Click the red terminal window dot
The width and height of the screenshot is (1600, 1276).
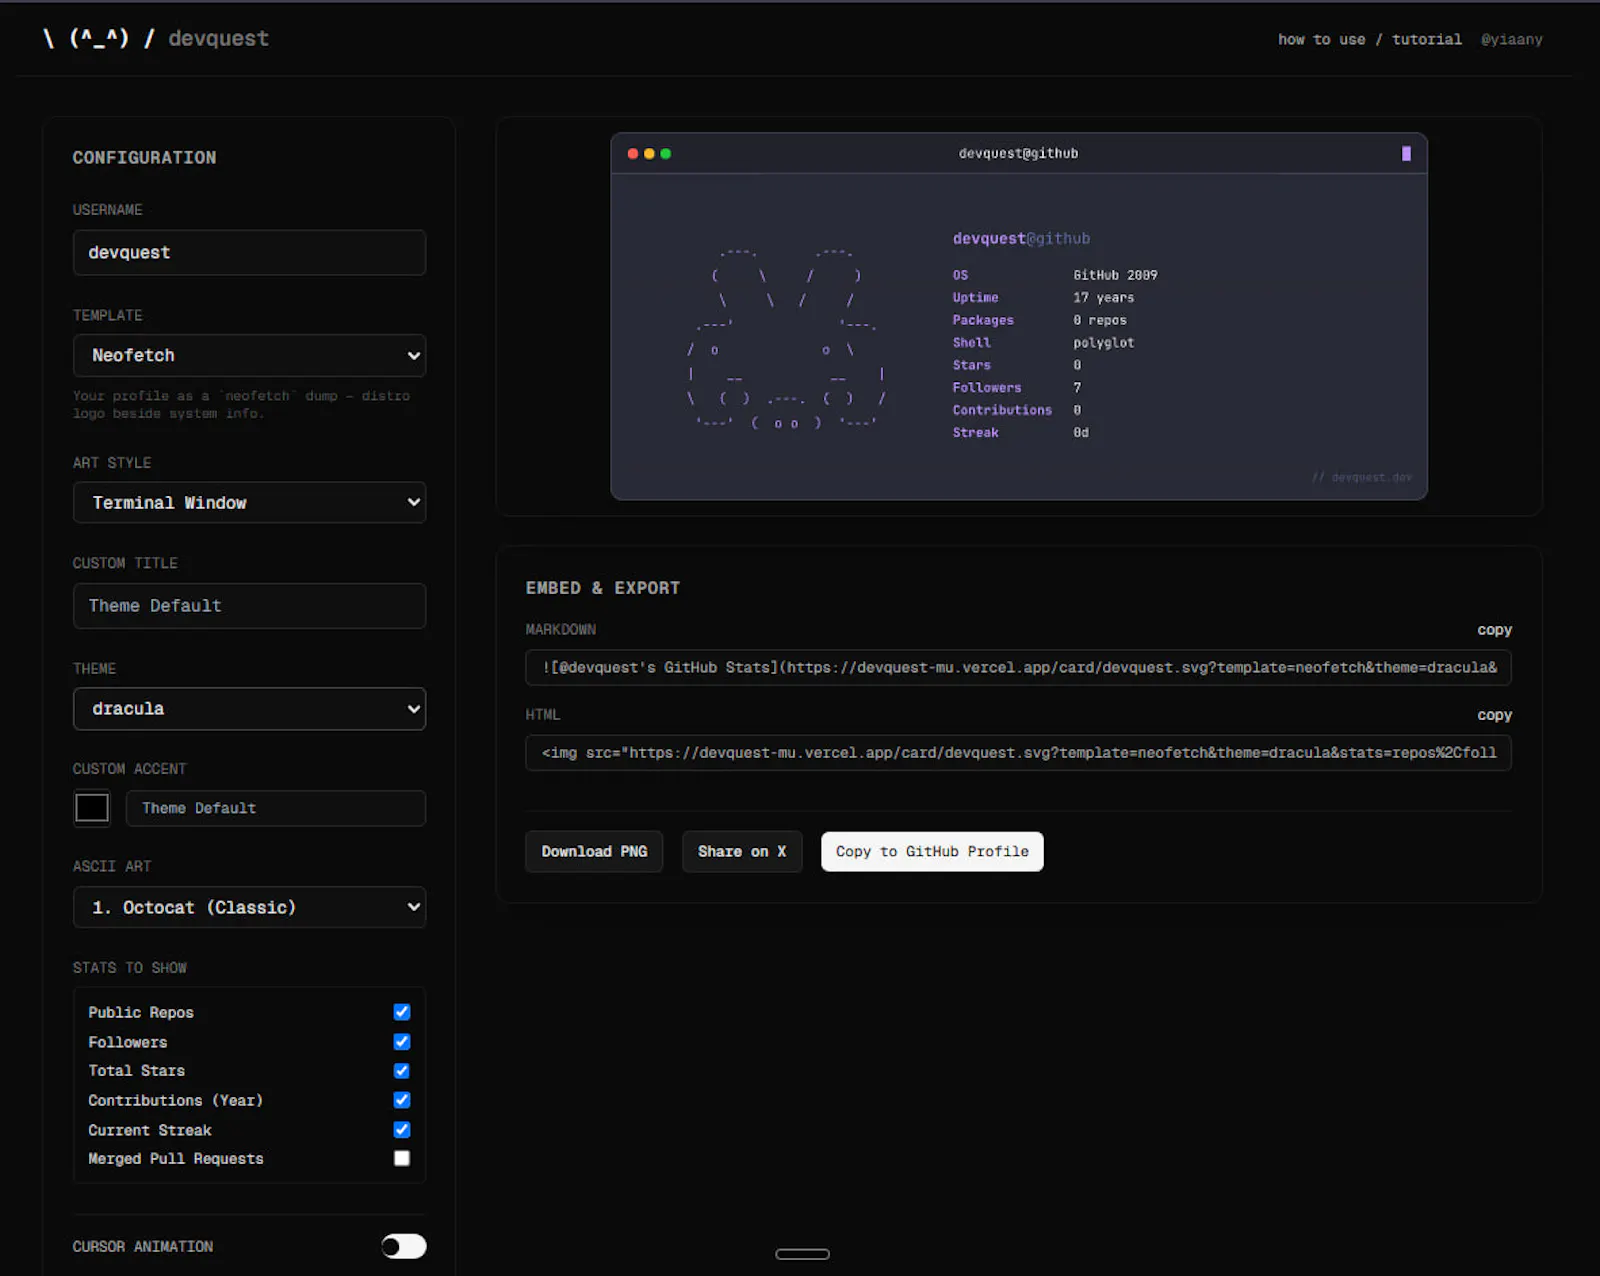(x=633, y=154)
